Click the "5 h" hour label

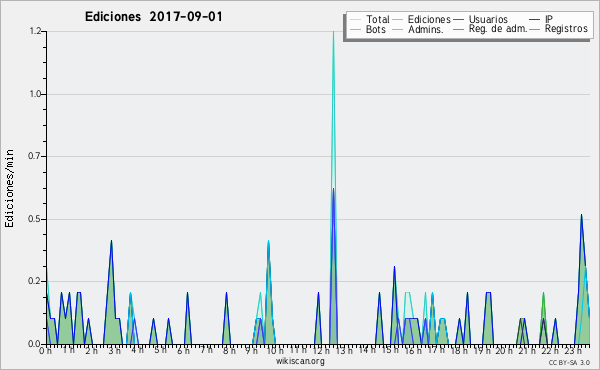click(x=160, y=350)
